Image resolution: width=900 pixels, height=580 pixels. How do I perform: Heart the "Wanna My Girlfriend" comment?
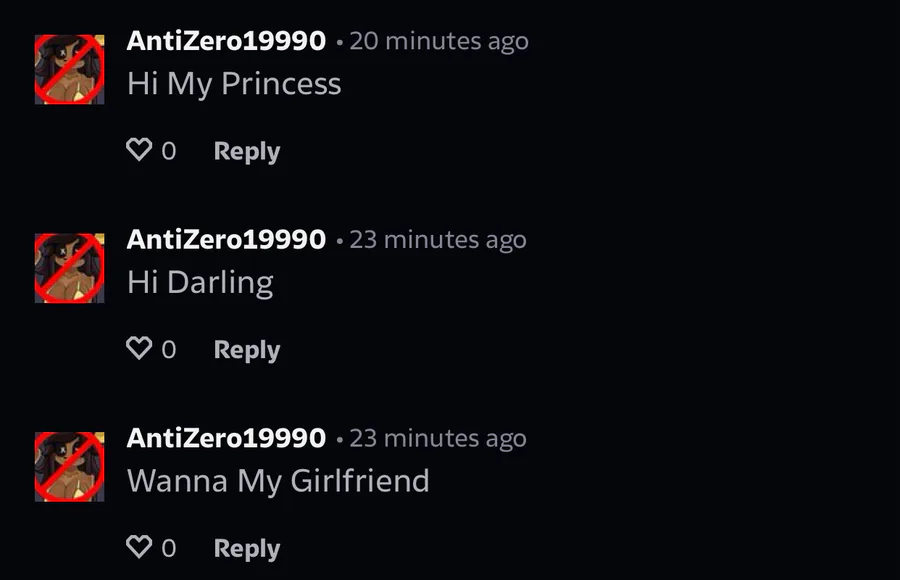pyautogui.click(x=139, y=547)
